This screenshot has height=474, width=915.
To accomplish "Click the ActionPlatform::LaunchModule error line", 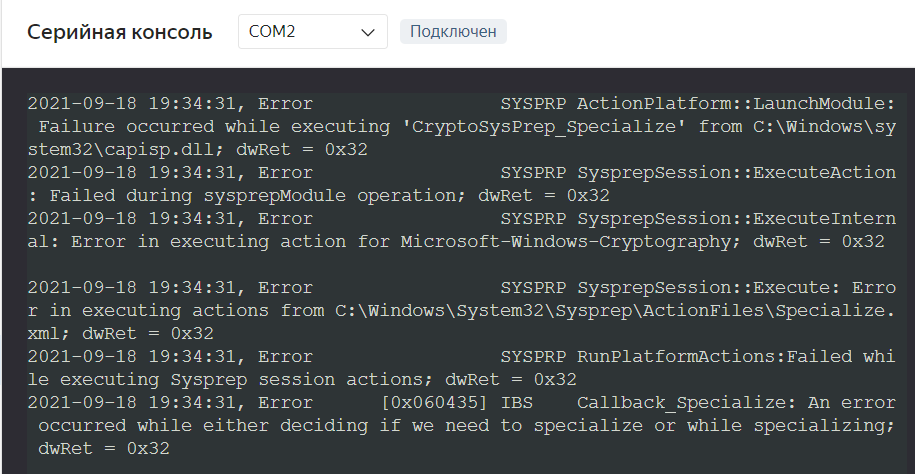I will coord(734,104).
